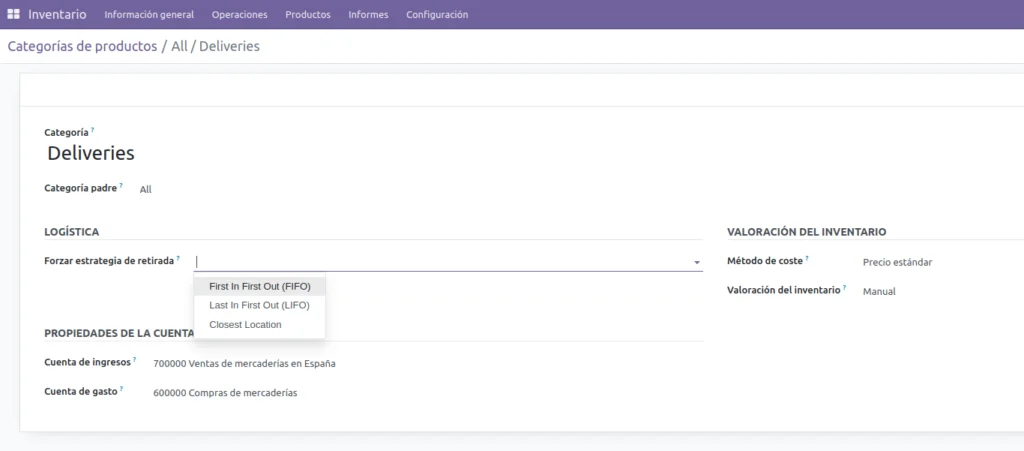The width and height of the screenshot is (1024, 451).
Task: Select First In First Out (FIFO) option
Action: click(x=259, y=286)
